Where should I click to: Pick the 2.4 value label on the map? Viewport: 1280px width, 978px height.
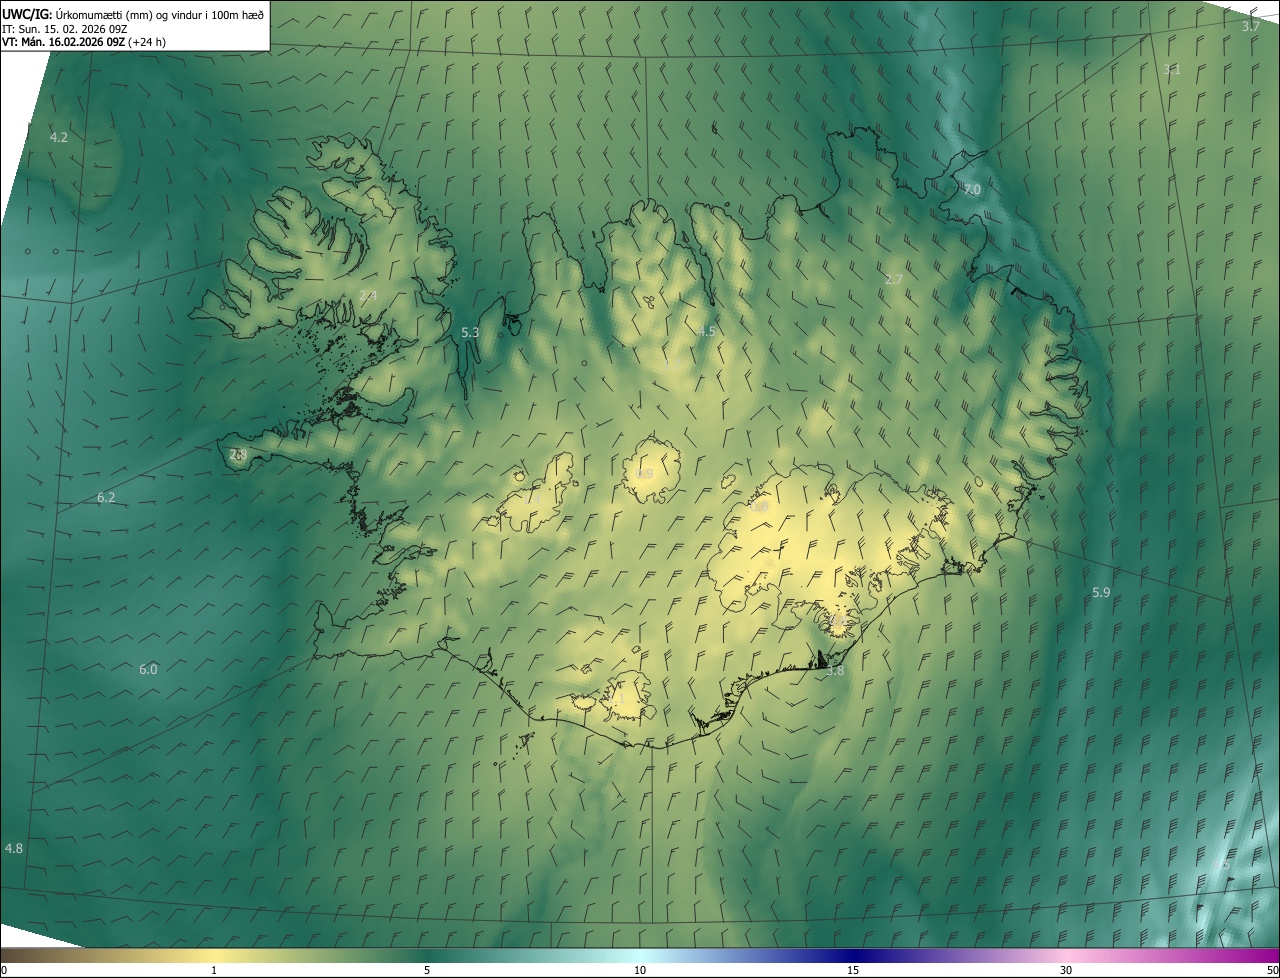click(x=368, y=295)
